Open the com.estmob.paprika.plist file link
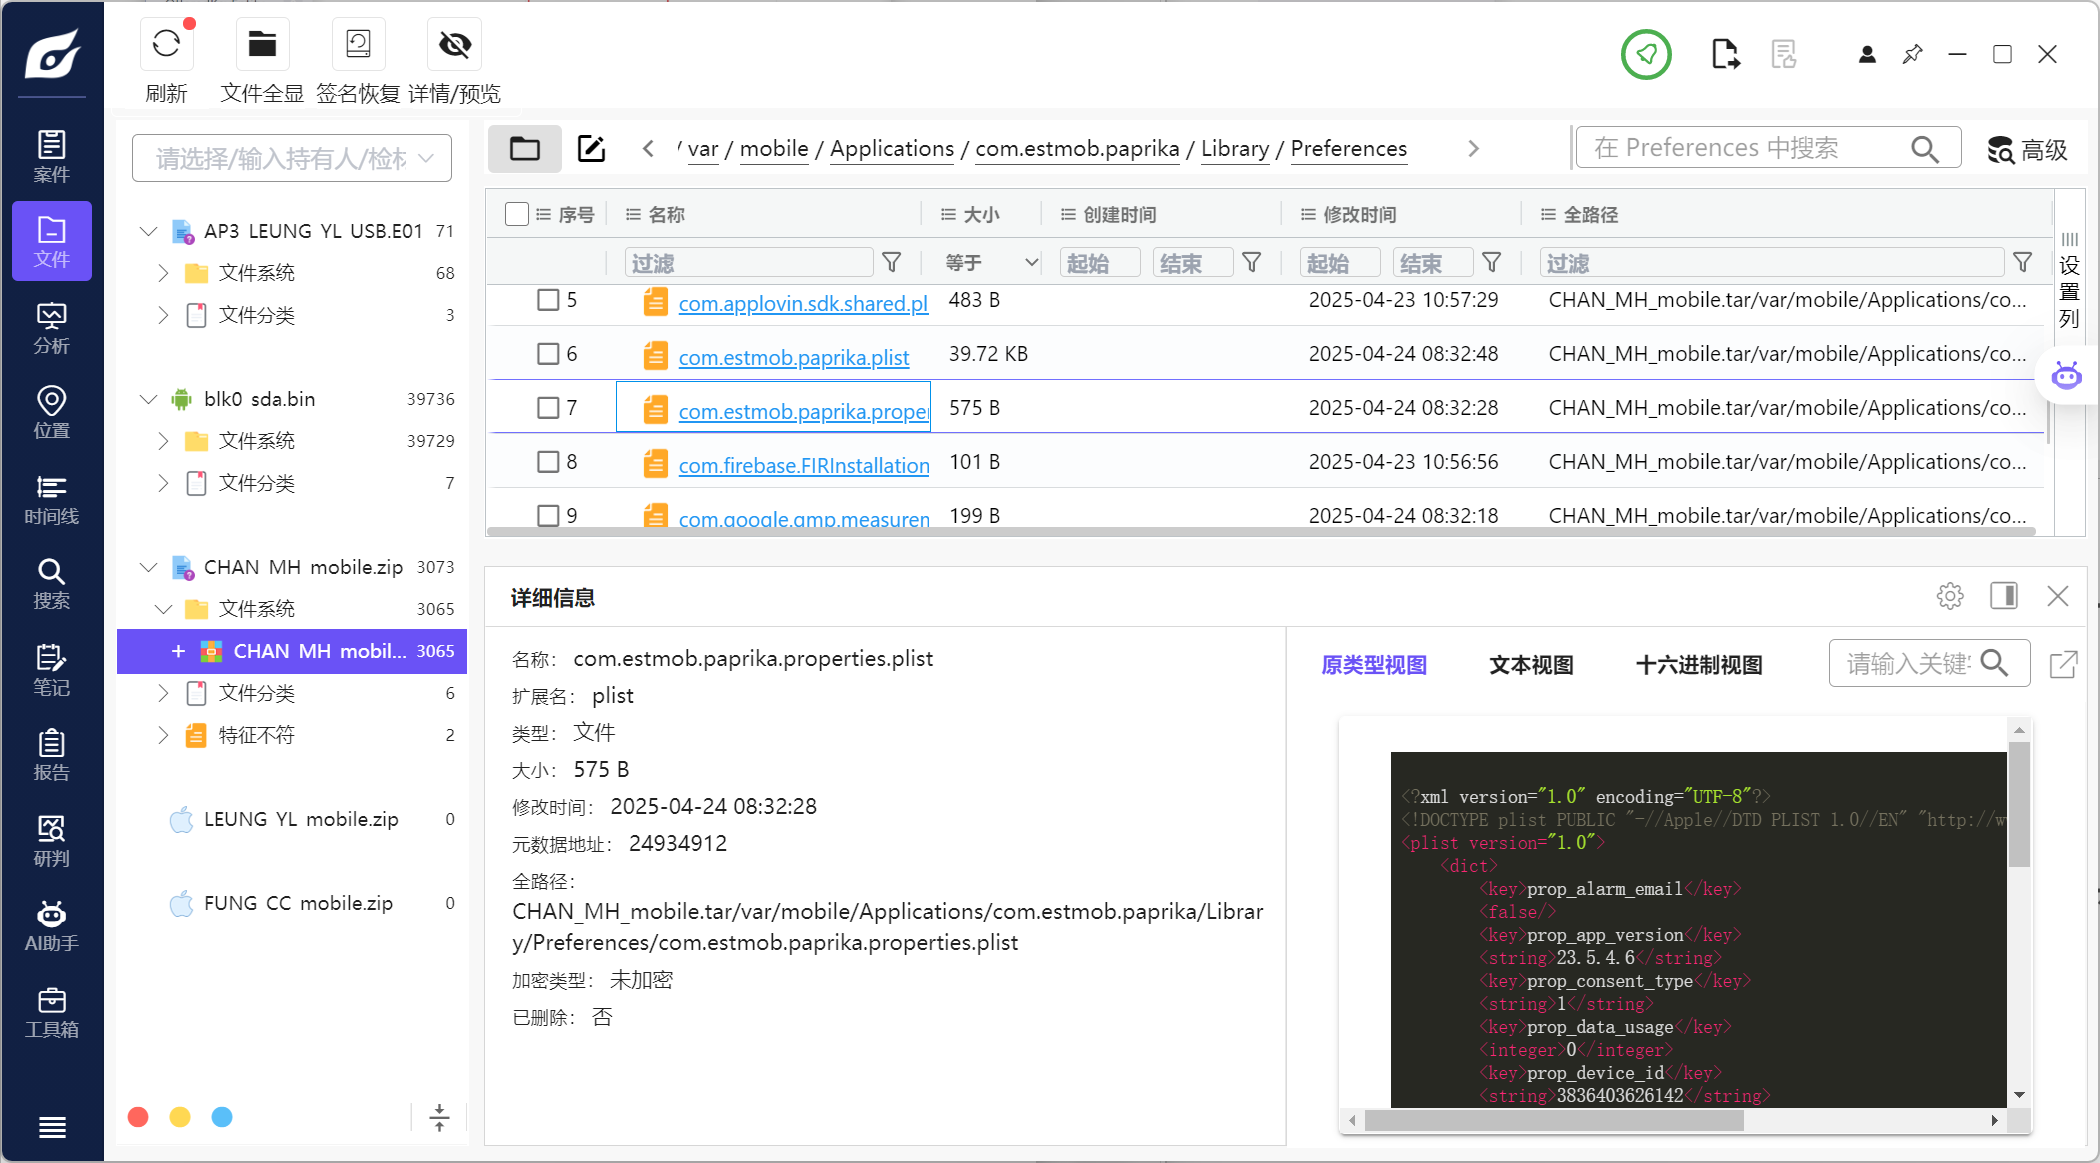The image size is (2100, 1163). pyautogui.click(x=793, y=357)
